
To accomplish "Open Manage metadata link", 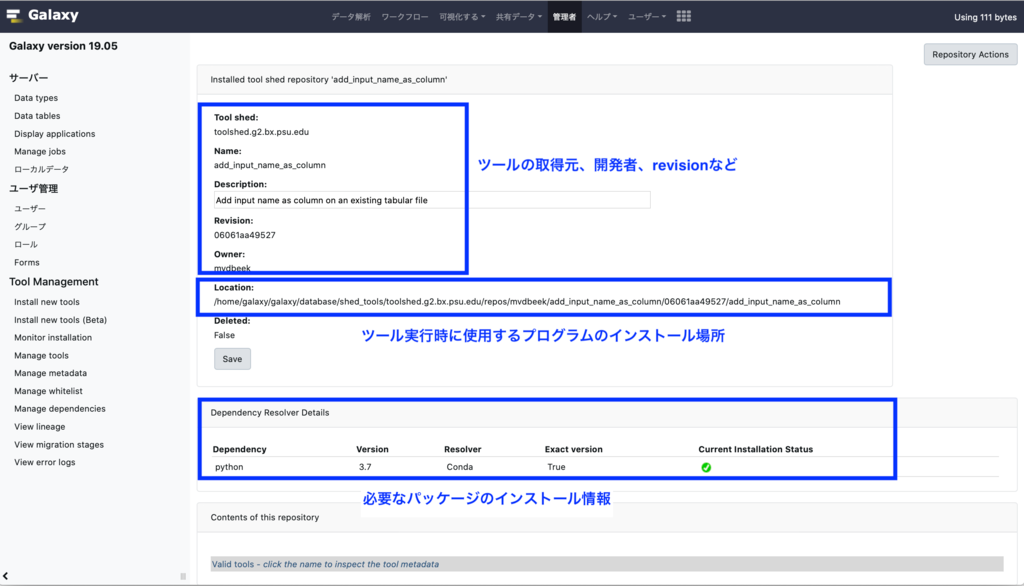I will coord(50,373).
